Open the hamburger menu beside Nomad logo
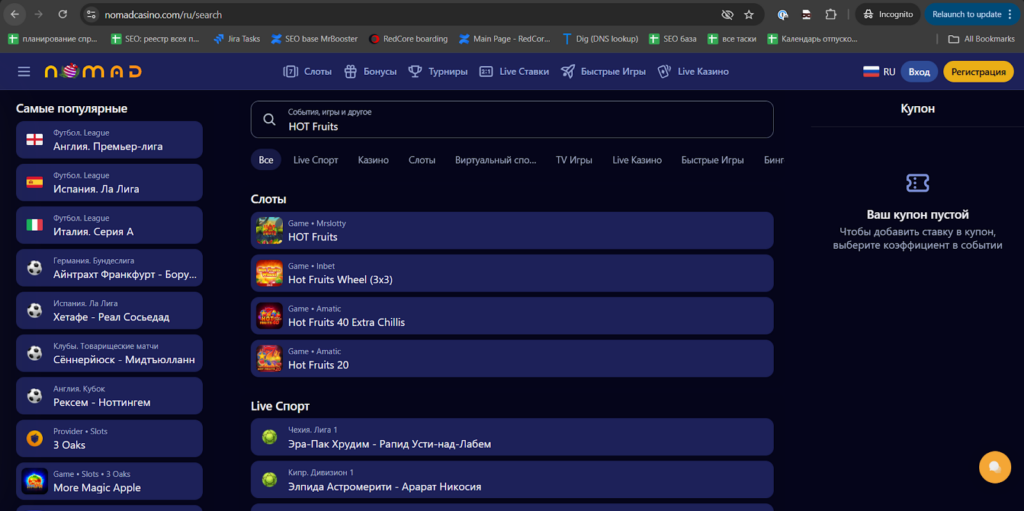 coord(24,71)
